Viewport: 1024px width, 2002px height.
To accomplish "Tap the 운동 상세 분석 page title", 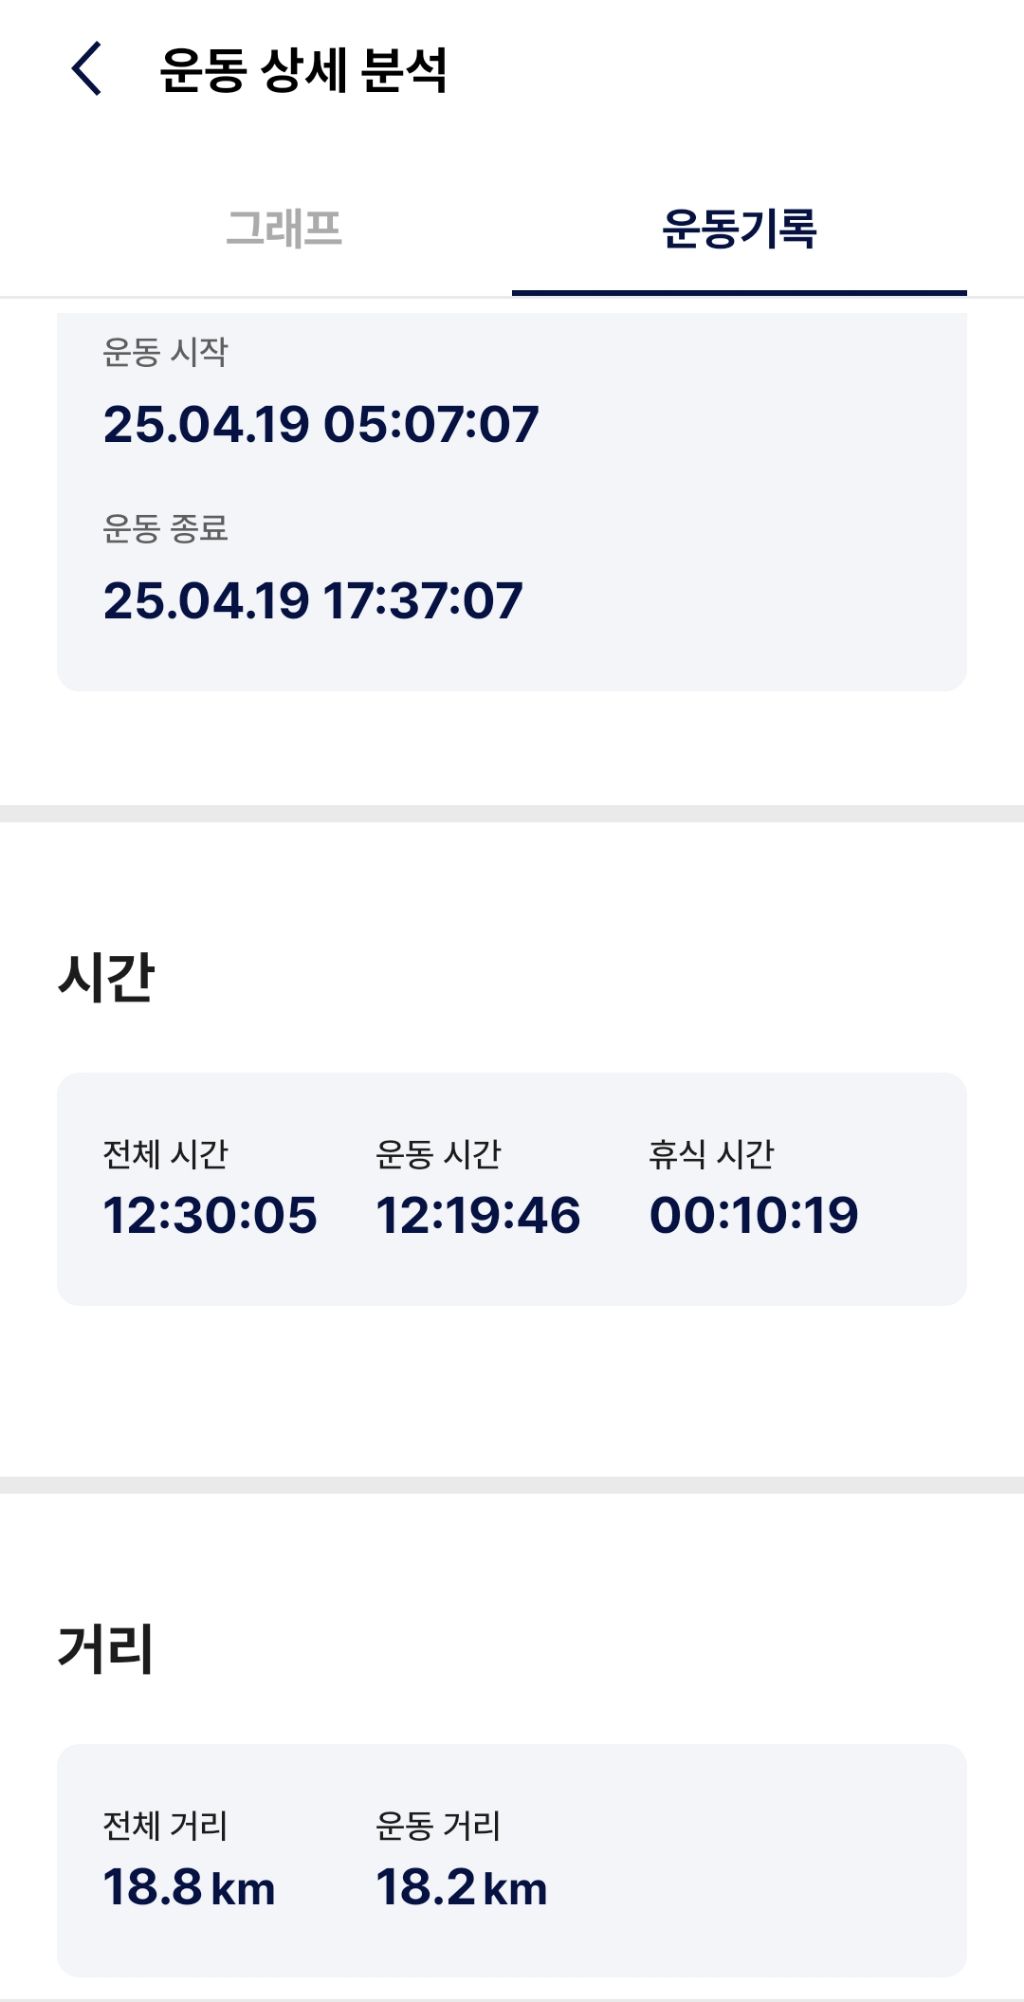I will pyautogui.click(x=303, y=70).
